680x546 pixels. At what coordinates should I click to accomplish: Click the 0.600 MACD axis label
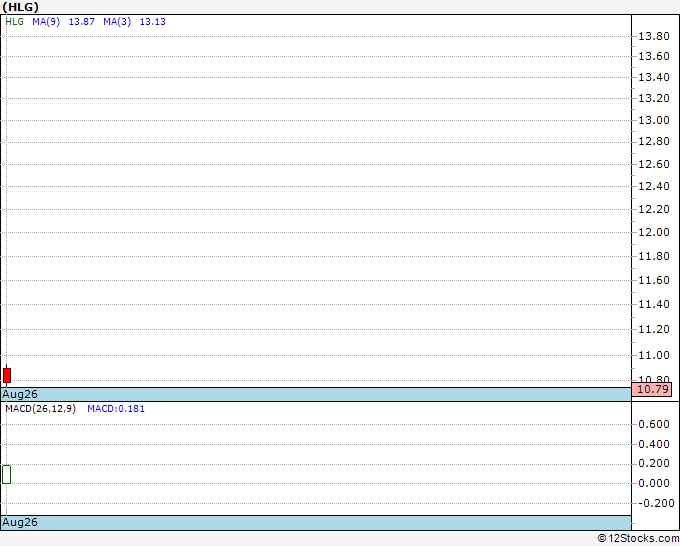coord(654,424)
